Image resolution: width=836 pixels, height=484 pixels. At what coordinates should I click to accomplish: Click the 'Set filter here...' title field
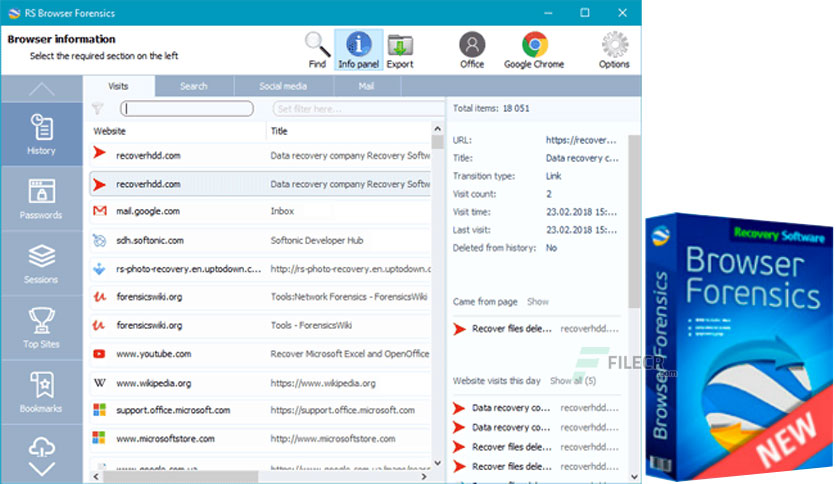pos(358,109)
